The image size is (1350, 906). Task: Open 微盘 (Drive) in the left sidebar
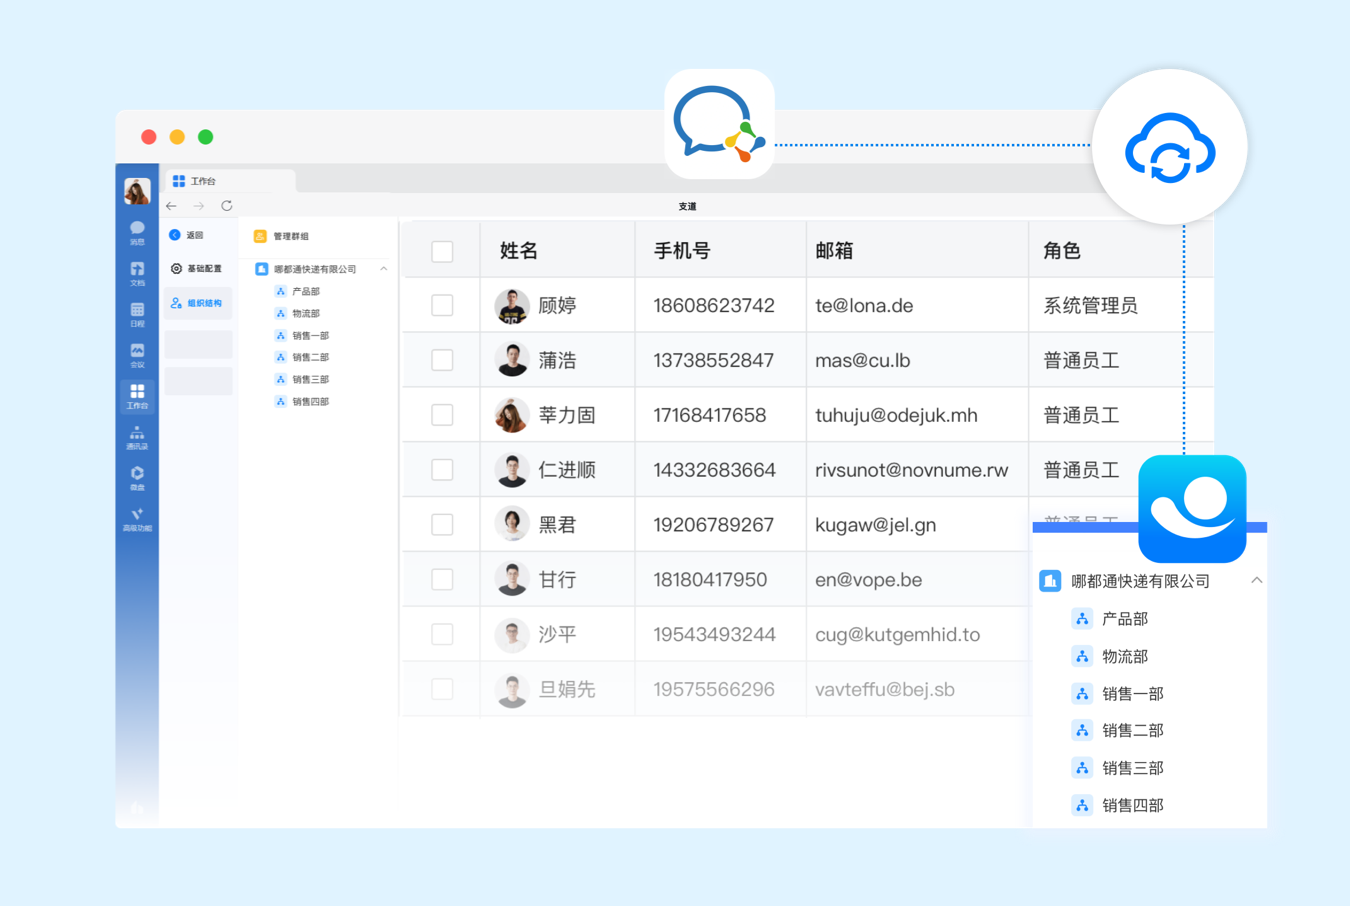pos(137,478)
